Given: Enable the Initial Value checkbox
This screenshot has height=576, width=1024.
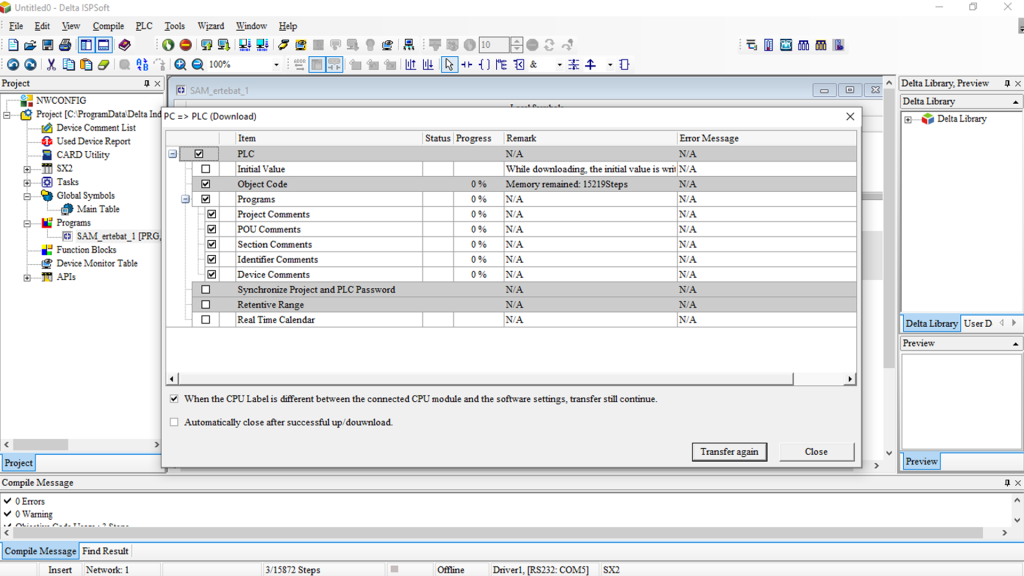Looking at the screenshot, I should click(206, 168).
